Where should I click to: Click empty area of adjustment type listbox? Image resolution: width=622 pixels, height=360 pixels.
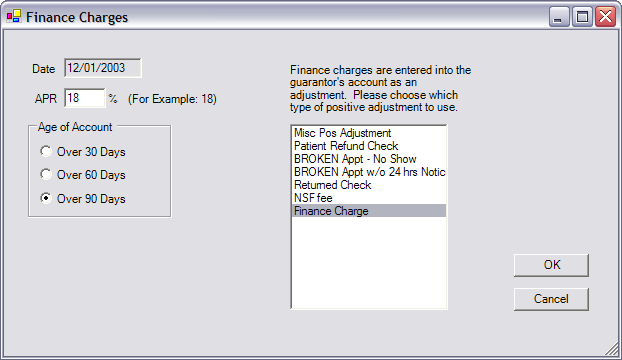369,262
